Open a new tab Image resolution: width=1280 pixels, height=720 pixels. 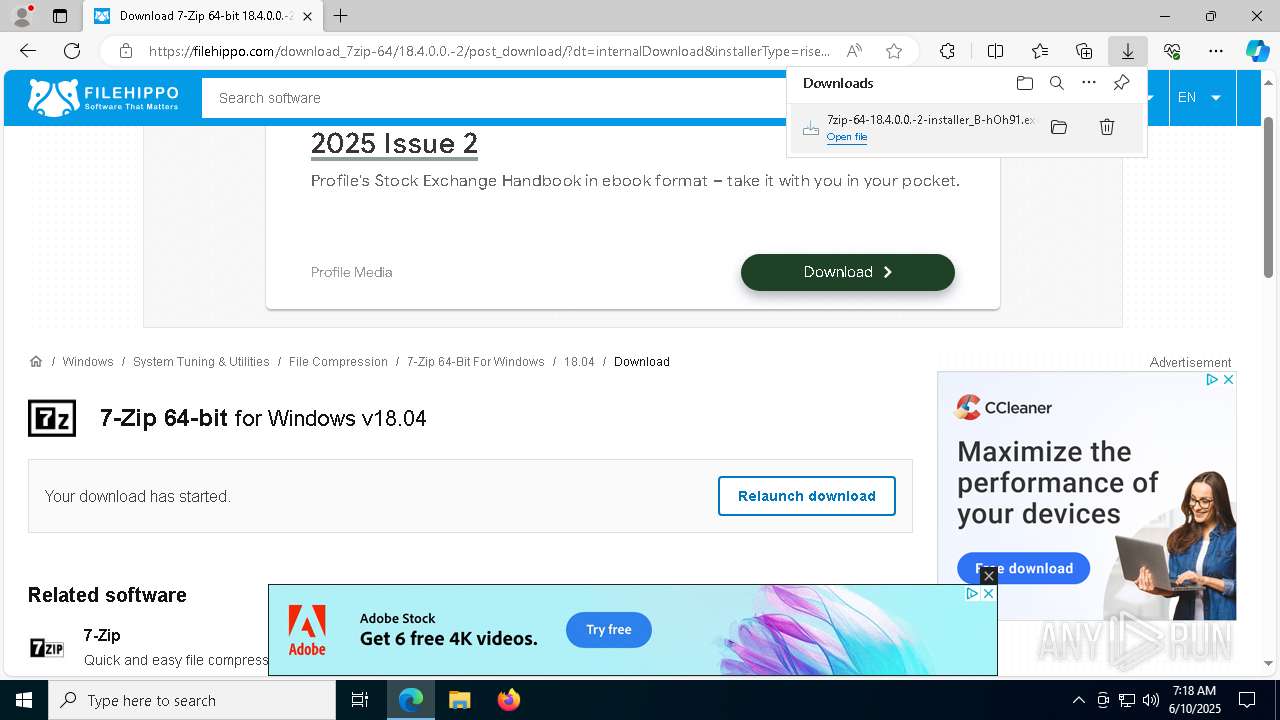(341, 16)
